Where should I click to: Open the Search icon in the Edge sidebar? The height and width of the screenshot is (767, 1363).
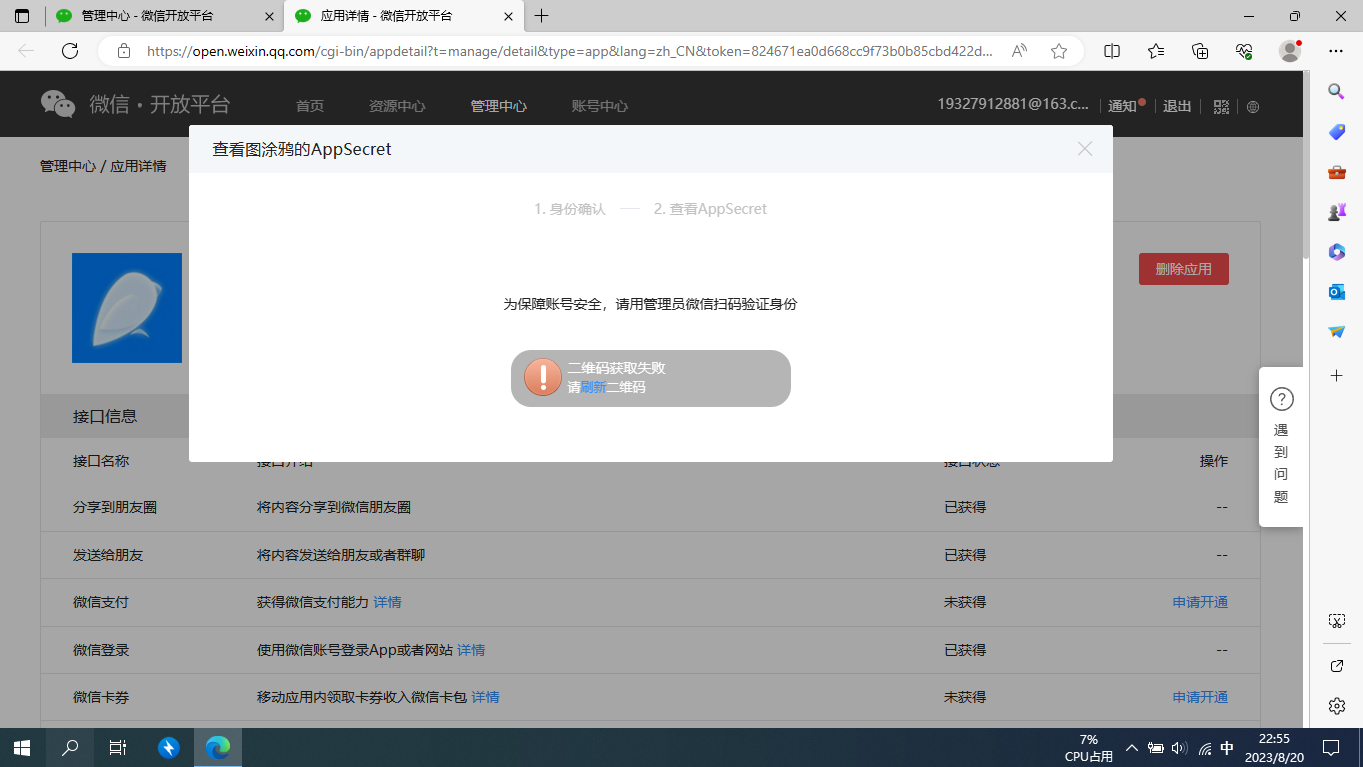[x=1337, y=91]
